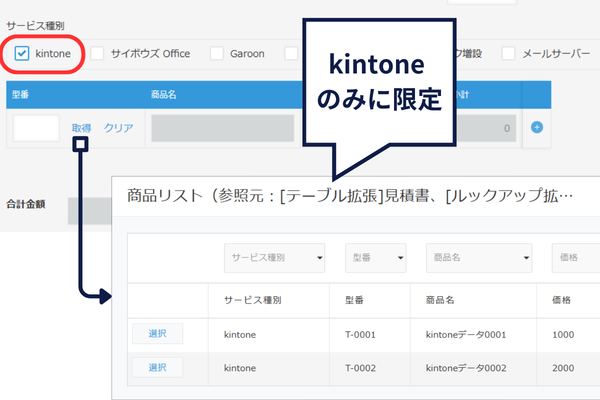Open the サービス種別 filter dropdown

[x=274, y=258]
